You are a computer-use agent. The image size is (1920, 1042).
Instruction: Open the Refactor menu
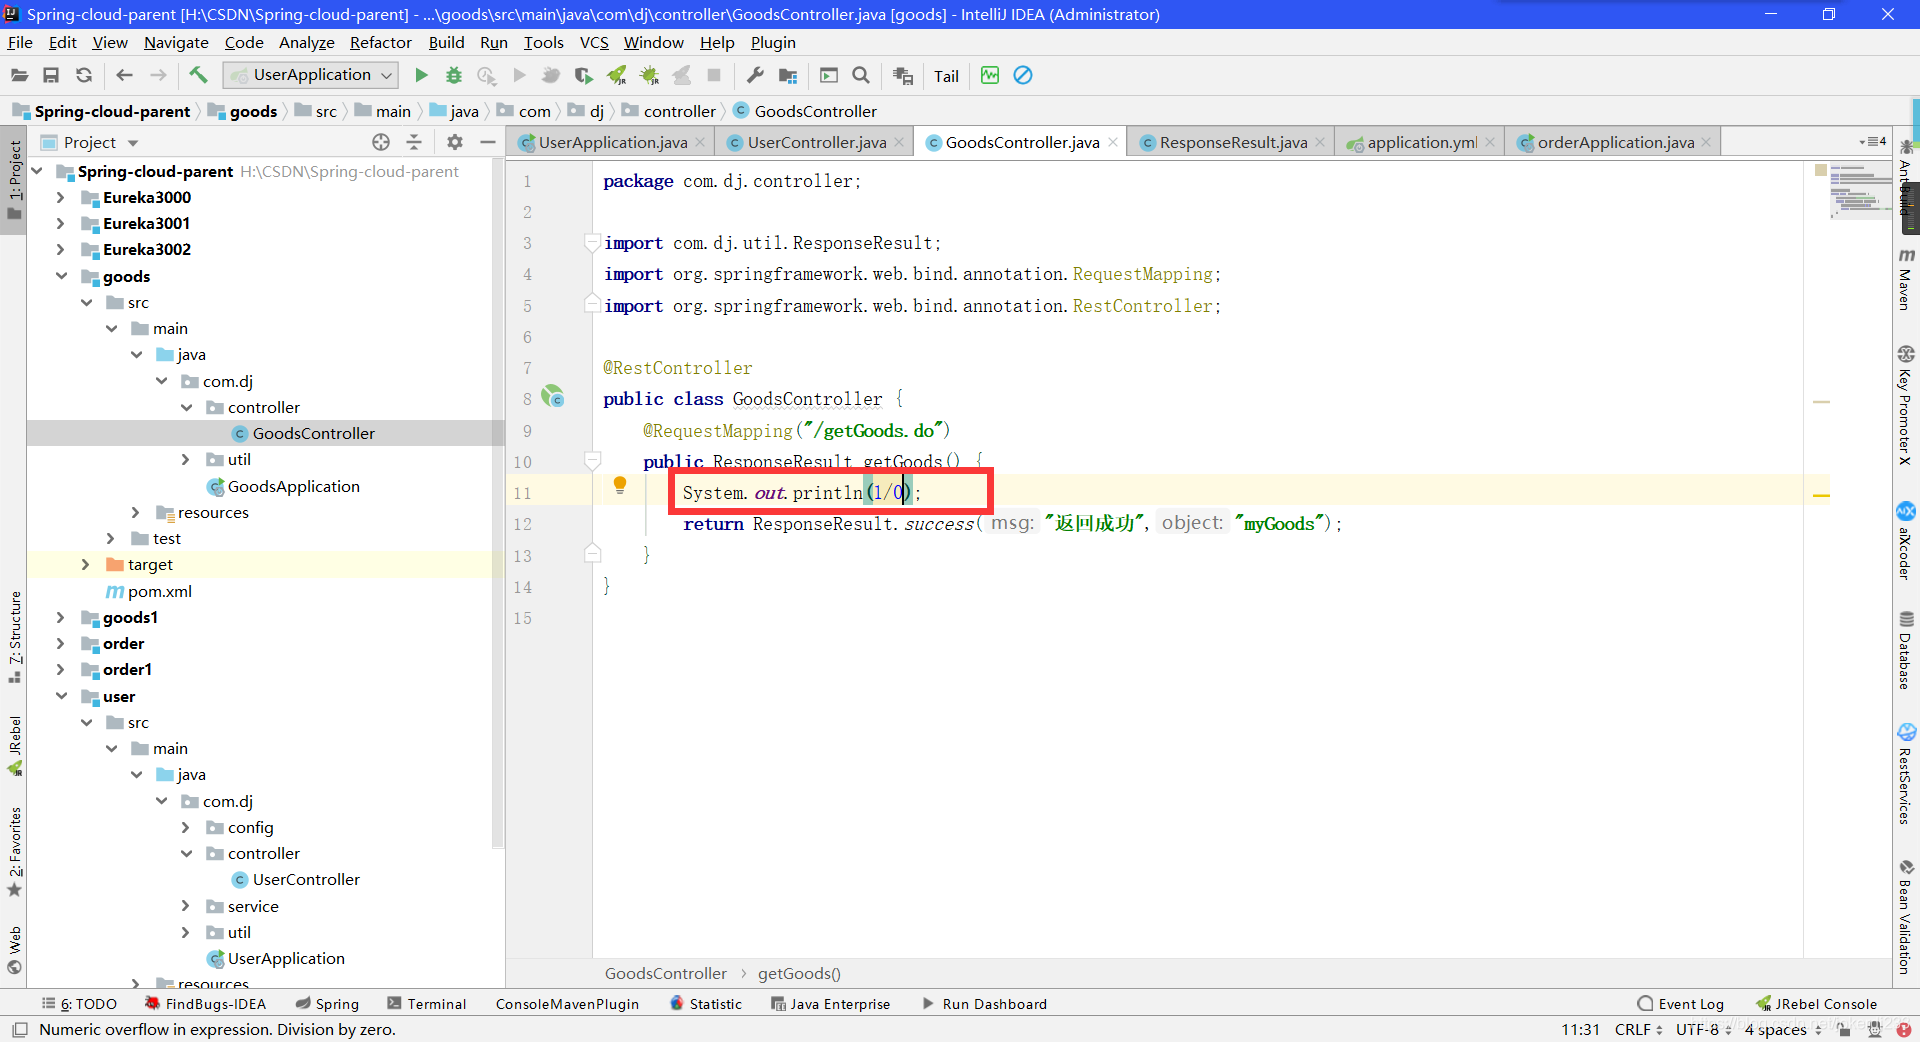pos(380,42)
